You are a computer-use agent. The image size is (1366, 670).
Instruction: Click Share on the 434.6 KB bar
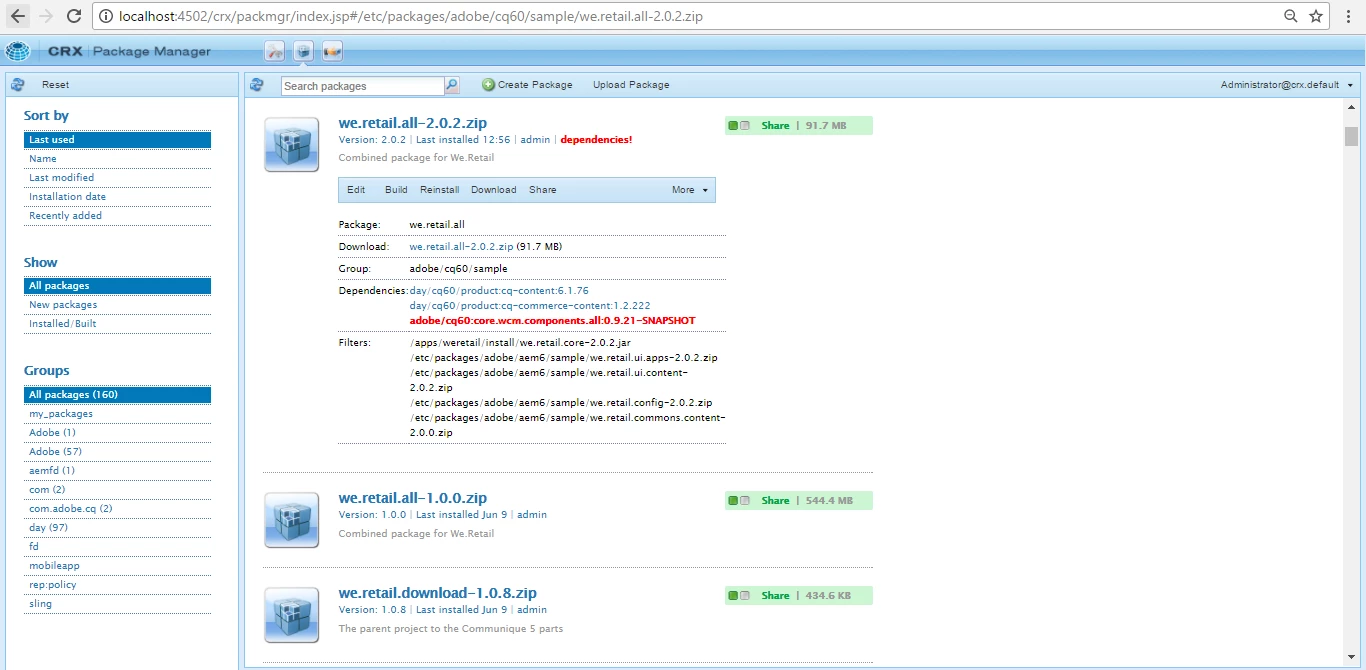click(x=775, y=596)
